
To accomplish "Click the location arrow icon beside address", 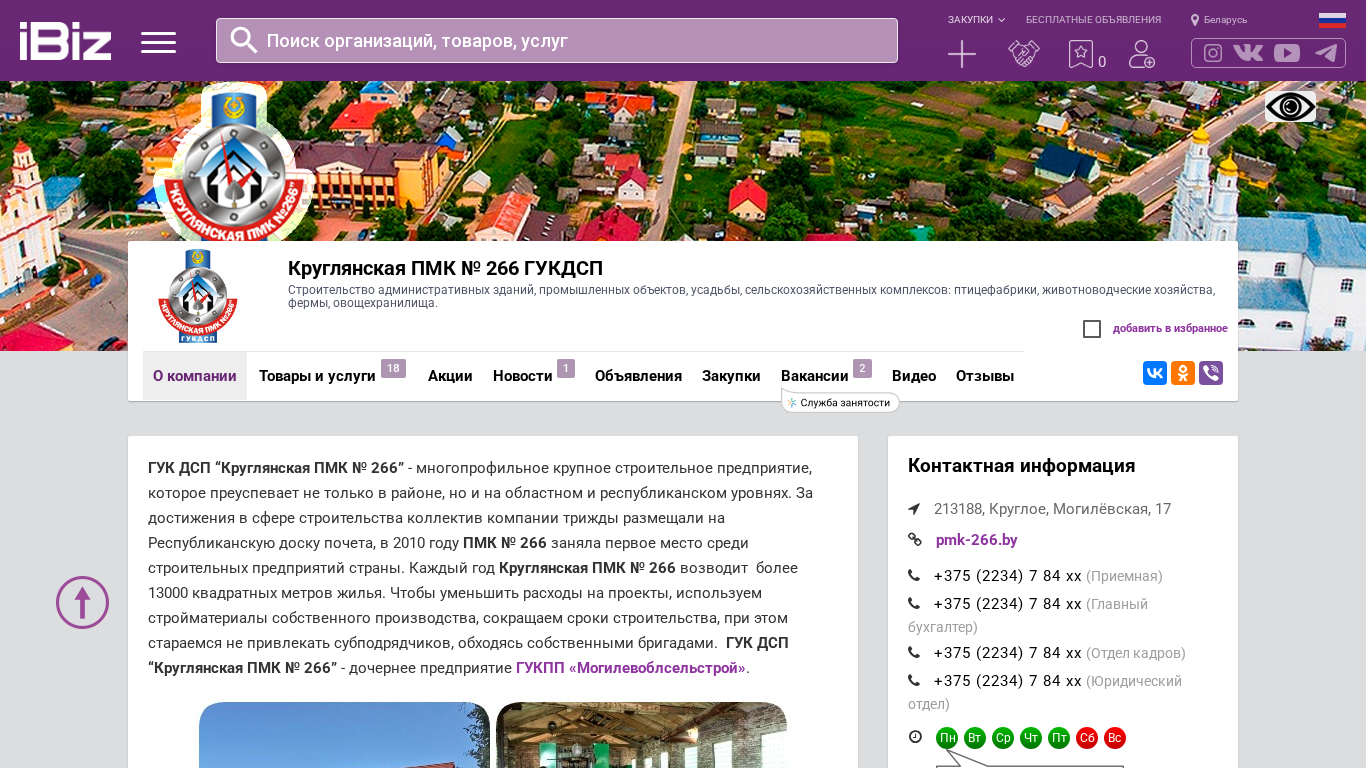I will point(914,509).
